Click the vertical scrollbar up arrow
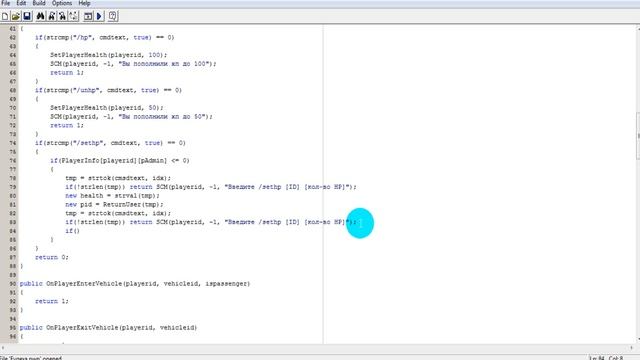This screenshot has width=640, height=360. (x=638, y=28)
